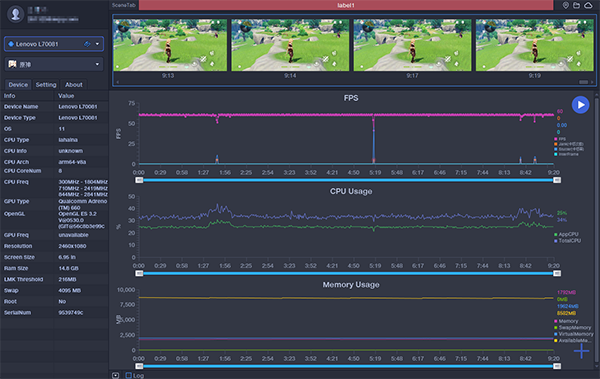Screen dimensions: 600x379
Task: Click the FPS chart range slider right handle
Action: coord(557,180)
